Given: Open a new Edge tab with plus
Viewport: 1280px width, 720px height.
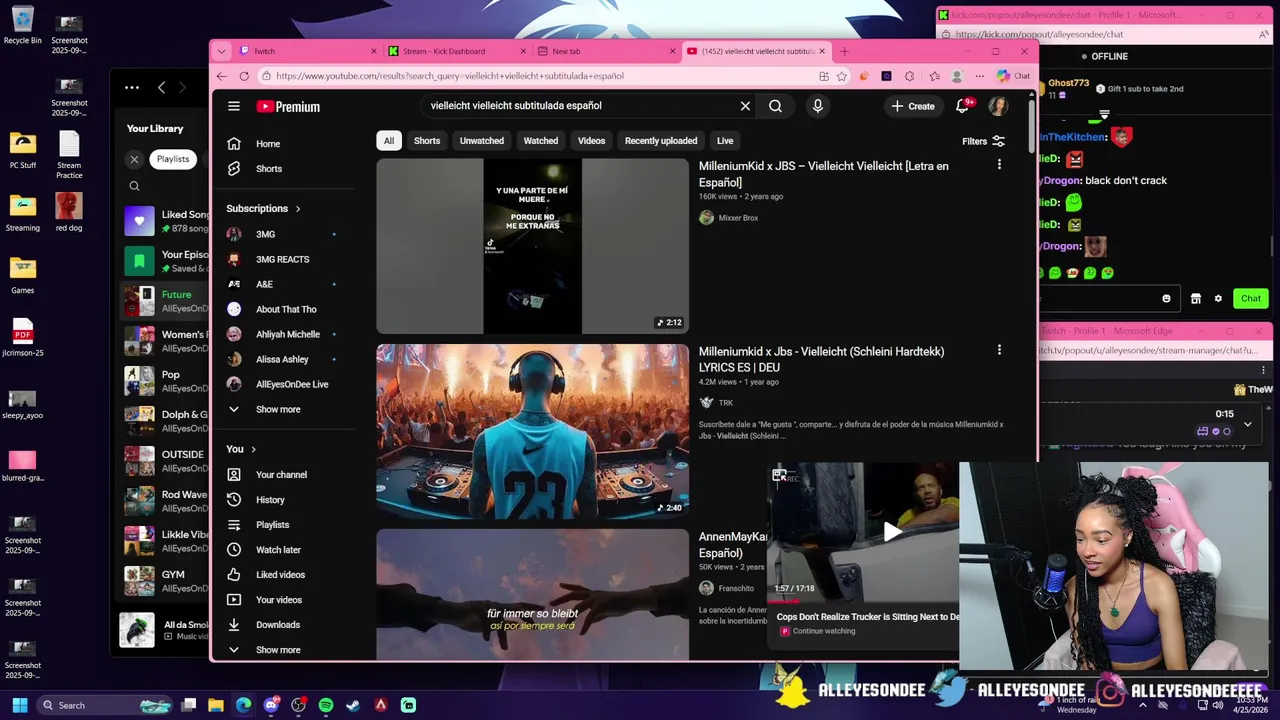Looking at the screenshot, I should point(844,51).
